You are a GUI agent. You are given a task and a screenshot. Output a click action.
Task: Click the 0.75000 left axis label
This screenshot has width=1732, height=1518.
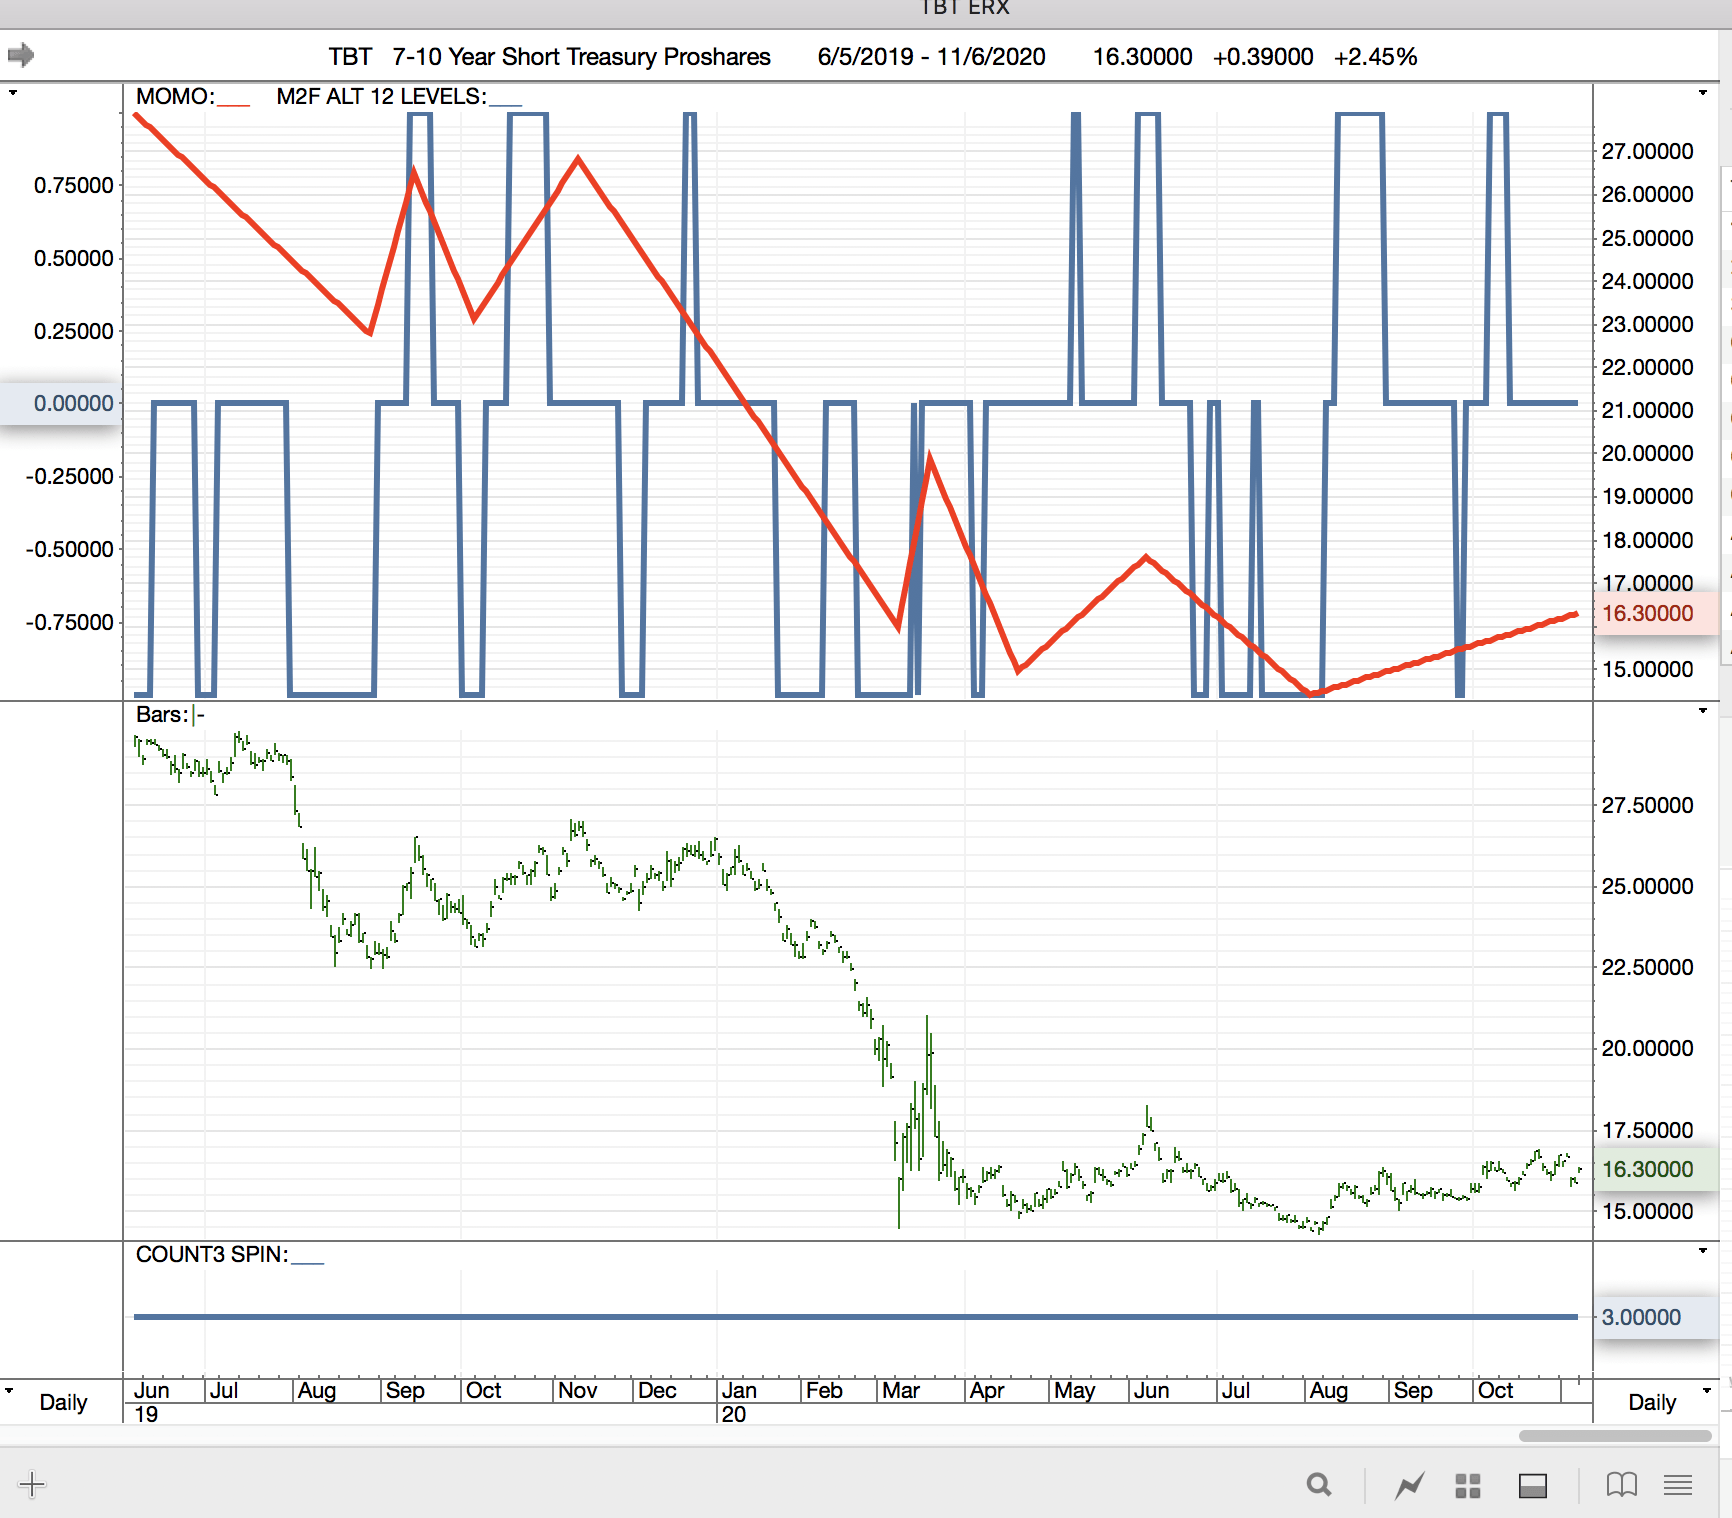pyautogui.click(x=74, y=185)
